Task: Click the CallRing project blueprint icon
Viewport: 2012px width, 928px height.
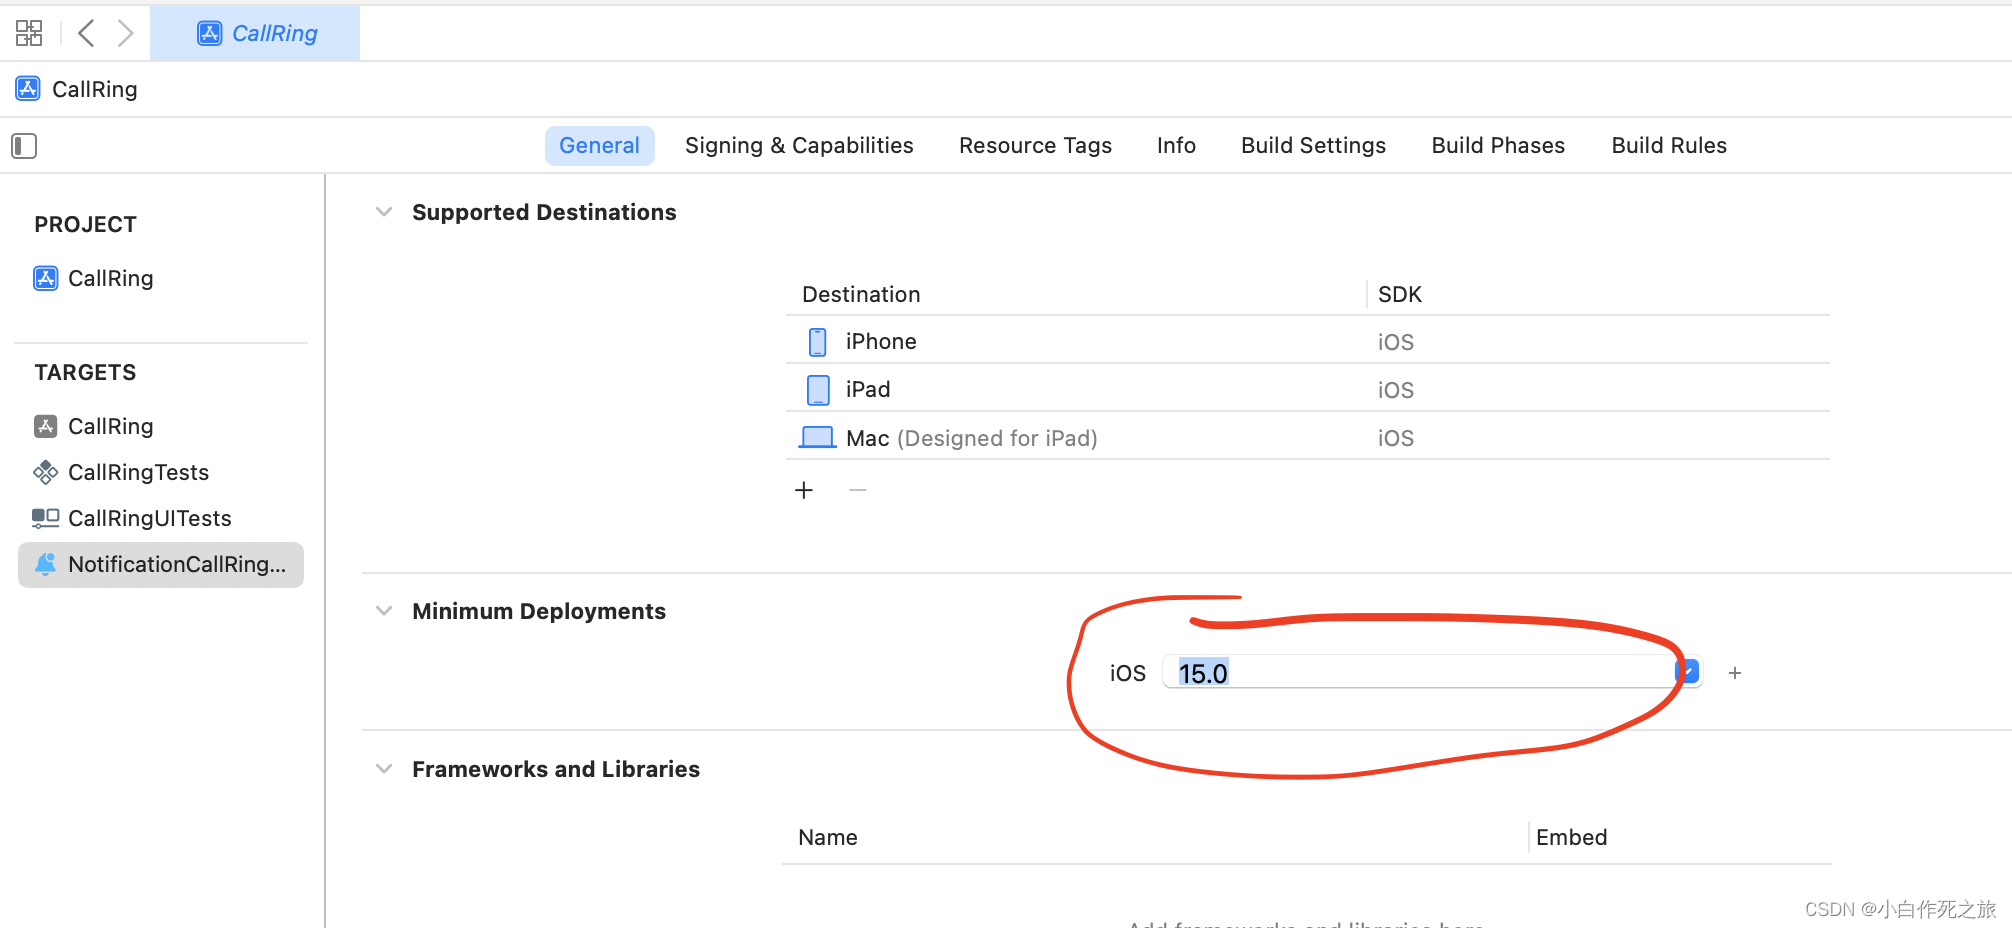Action: pos(46,278)
